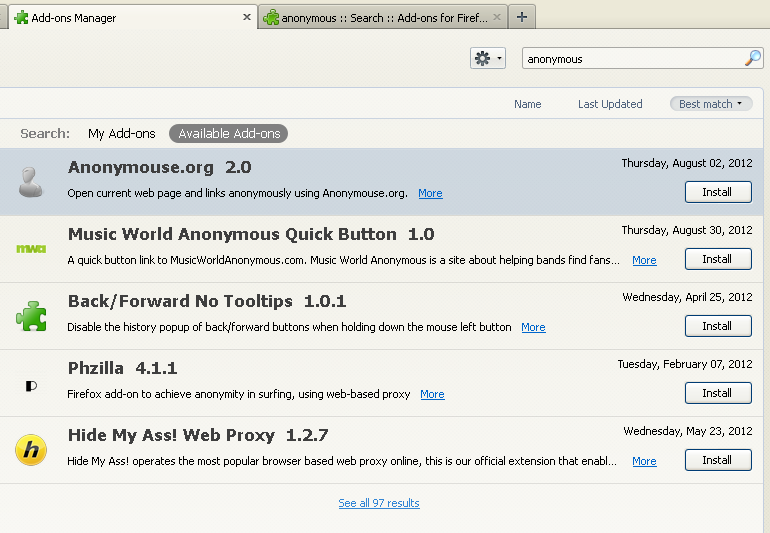The width and height of the screenshot is (770, 533).
Task: Show the My Add-ons search results
Action: click(x=122, y=133)
